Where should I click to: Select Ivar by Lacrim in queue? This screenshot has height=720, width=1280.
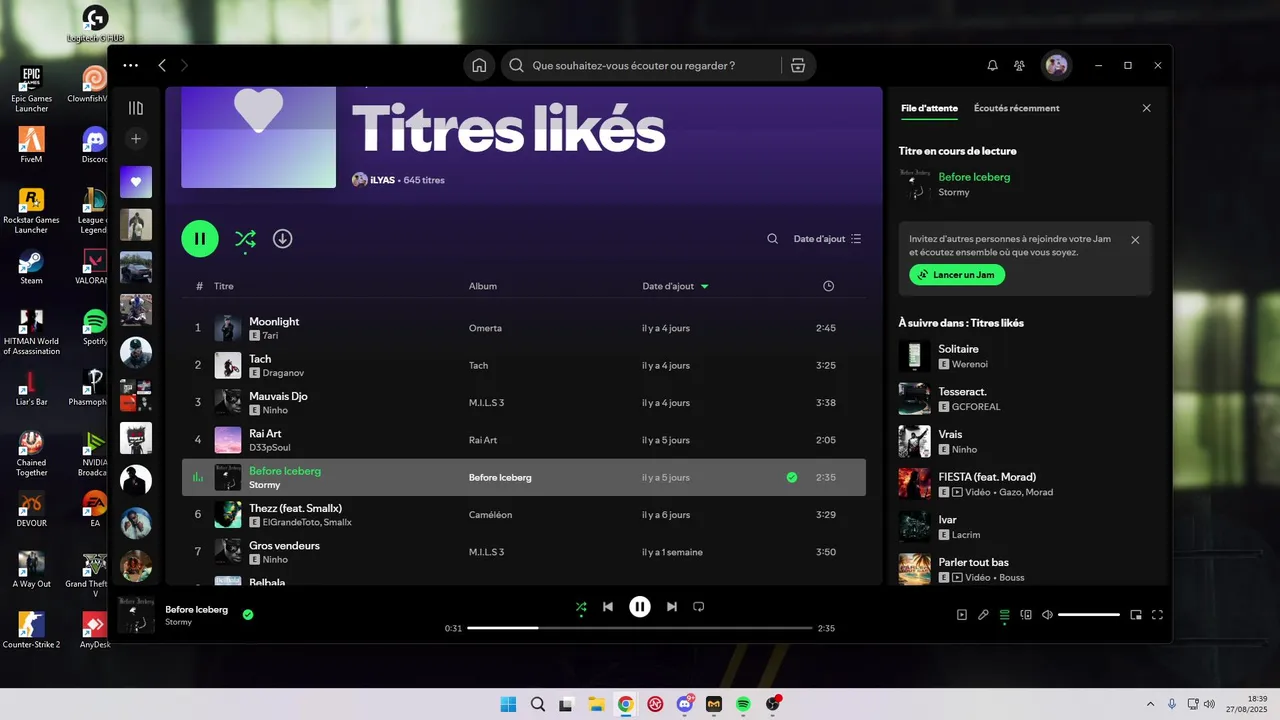(1025, 527)
